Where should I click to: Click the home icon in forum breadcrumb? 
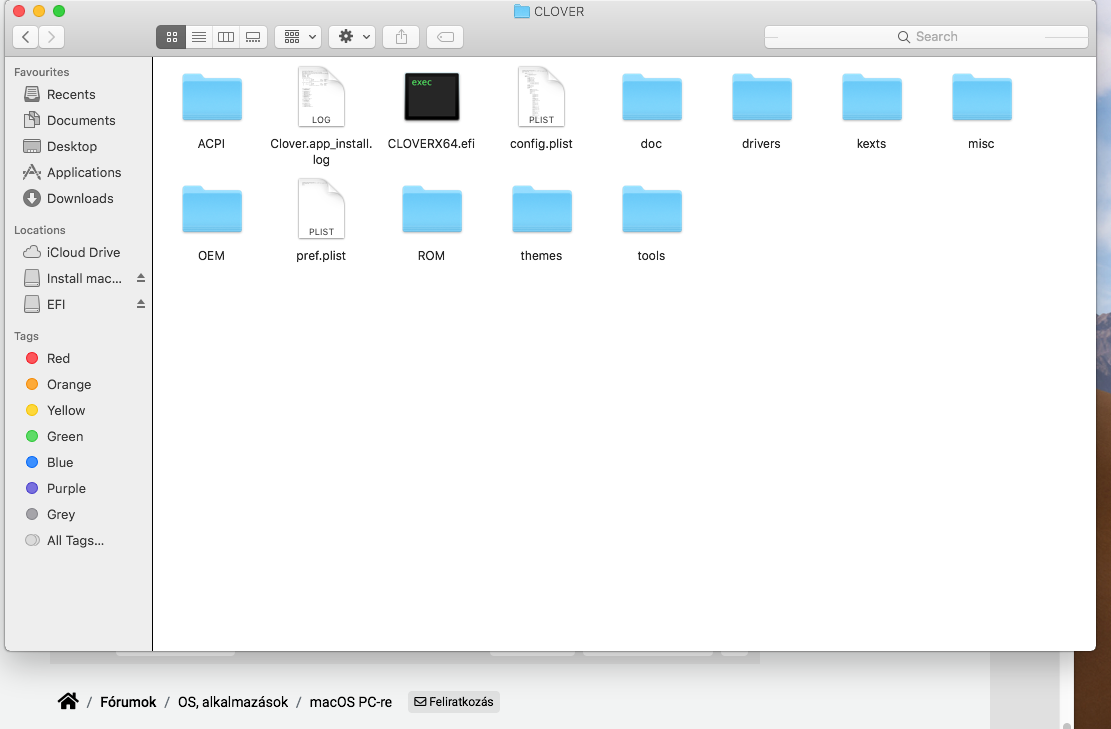coord(68,701)
